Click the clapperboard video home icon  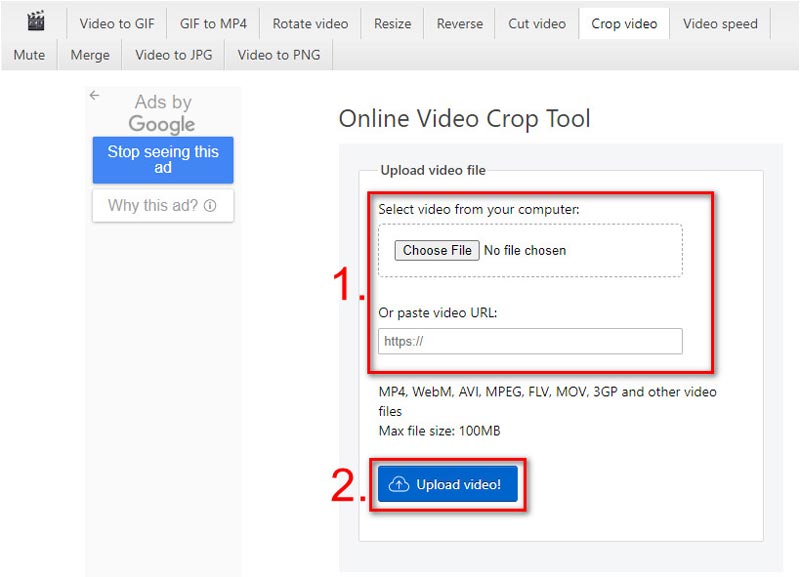pos(36,21)
